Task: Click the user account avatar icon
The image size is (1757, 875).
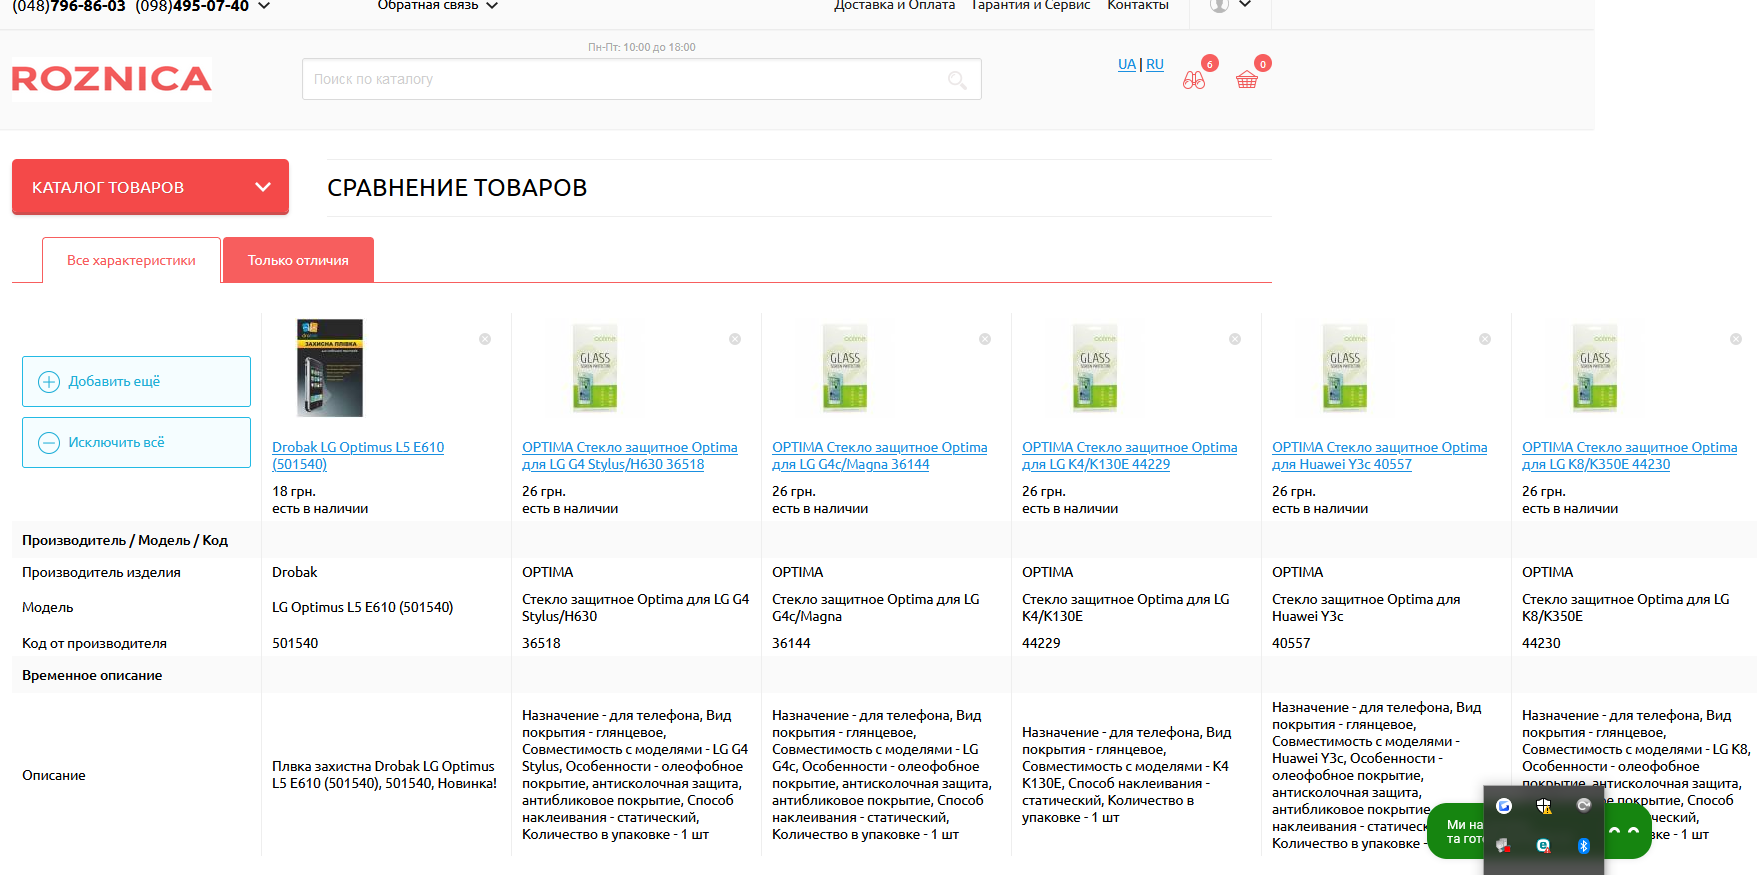Action: click(1219, 5)
